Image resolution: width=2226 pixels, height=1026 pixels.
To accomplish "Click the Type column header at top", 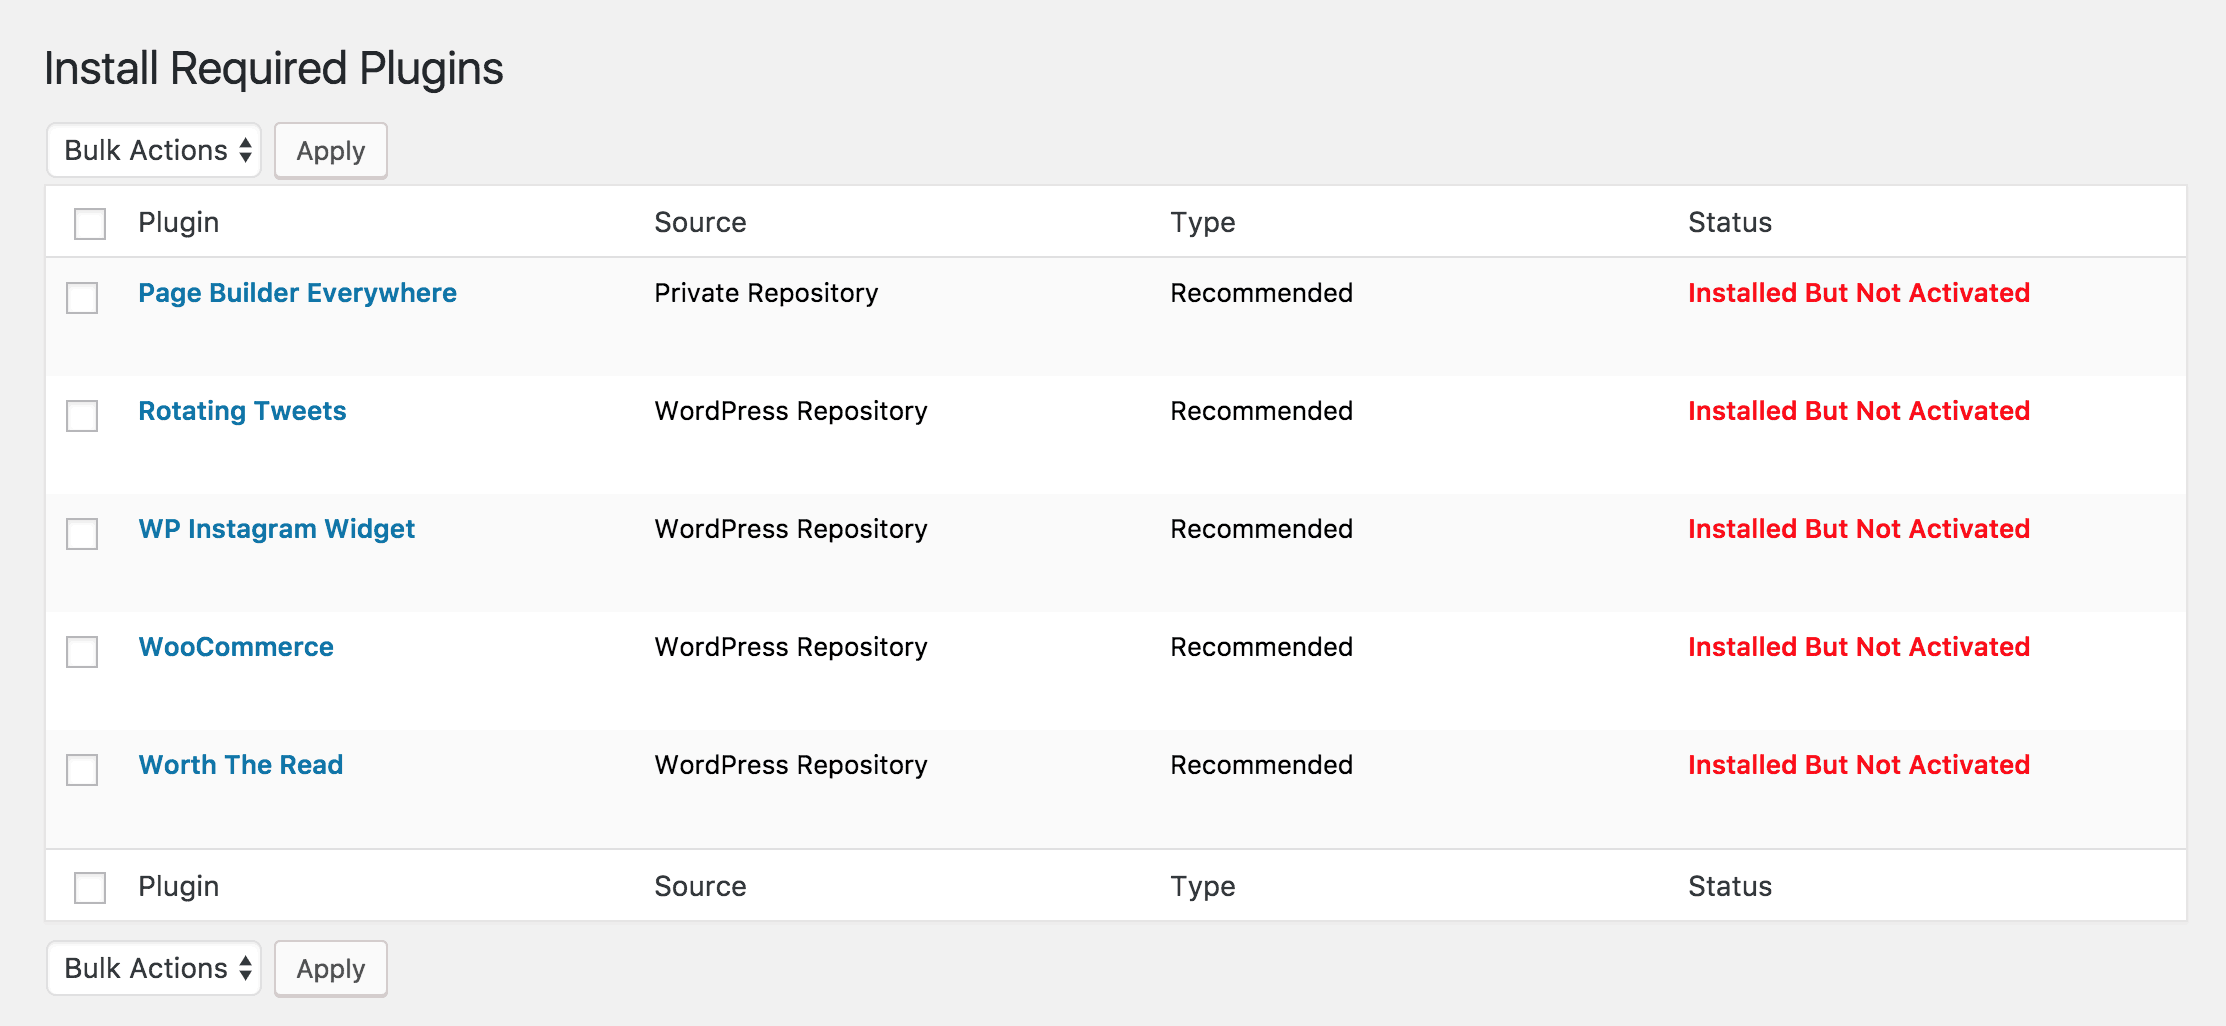I will [1203, 222].
